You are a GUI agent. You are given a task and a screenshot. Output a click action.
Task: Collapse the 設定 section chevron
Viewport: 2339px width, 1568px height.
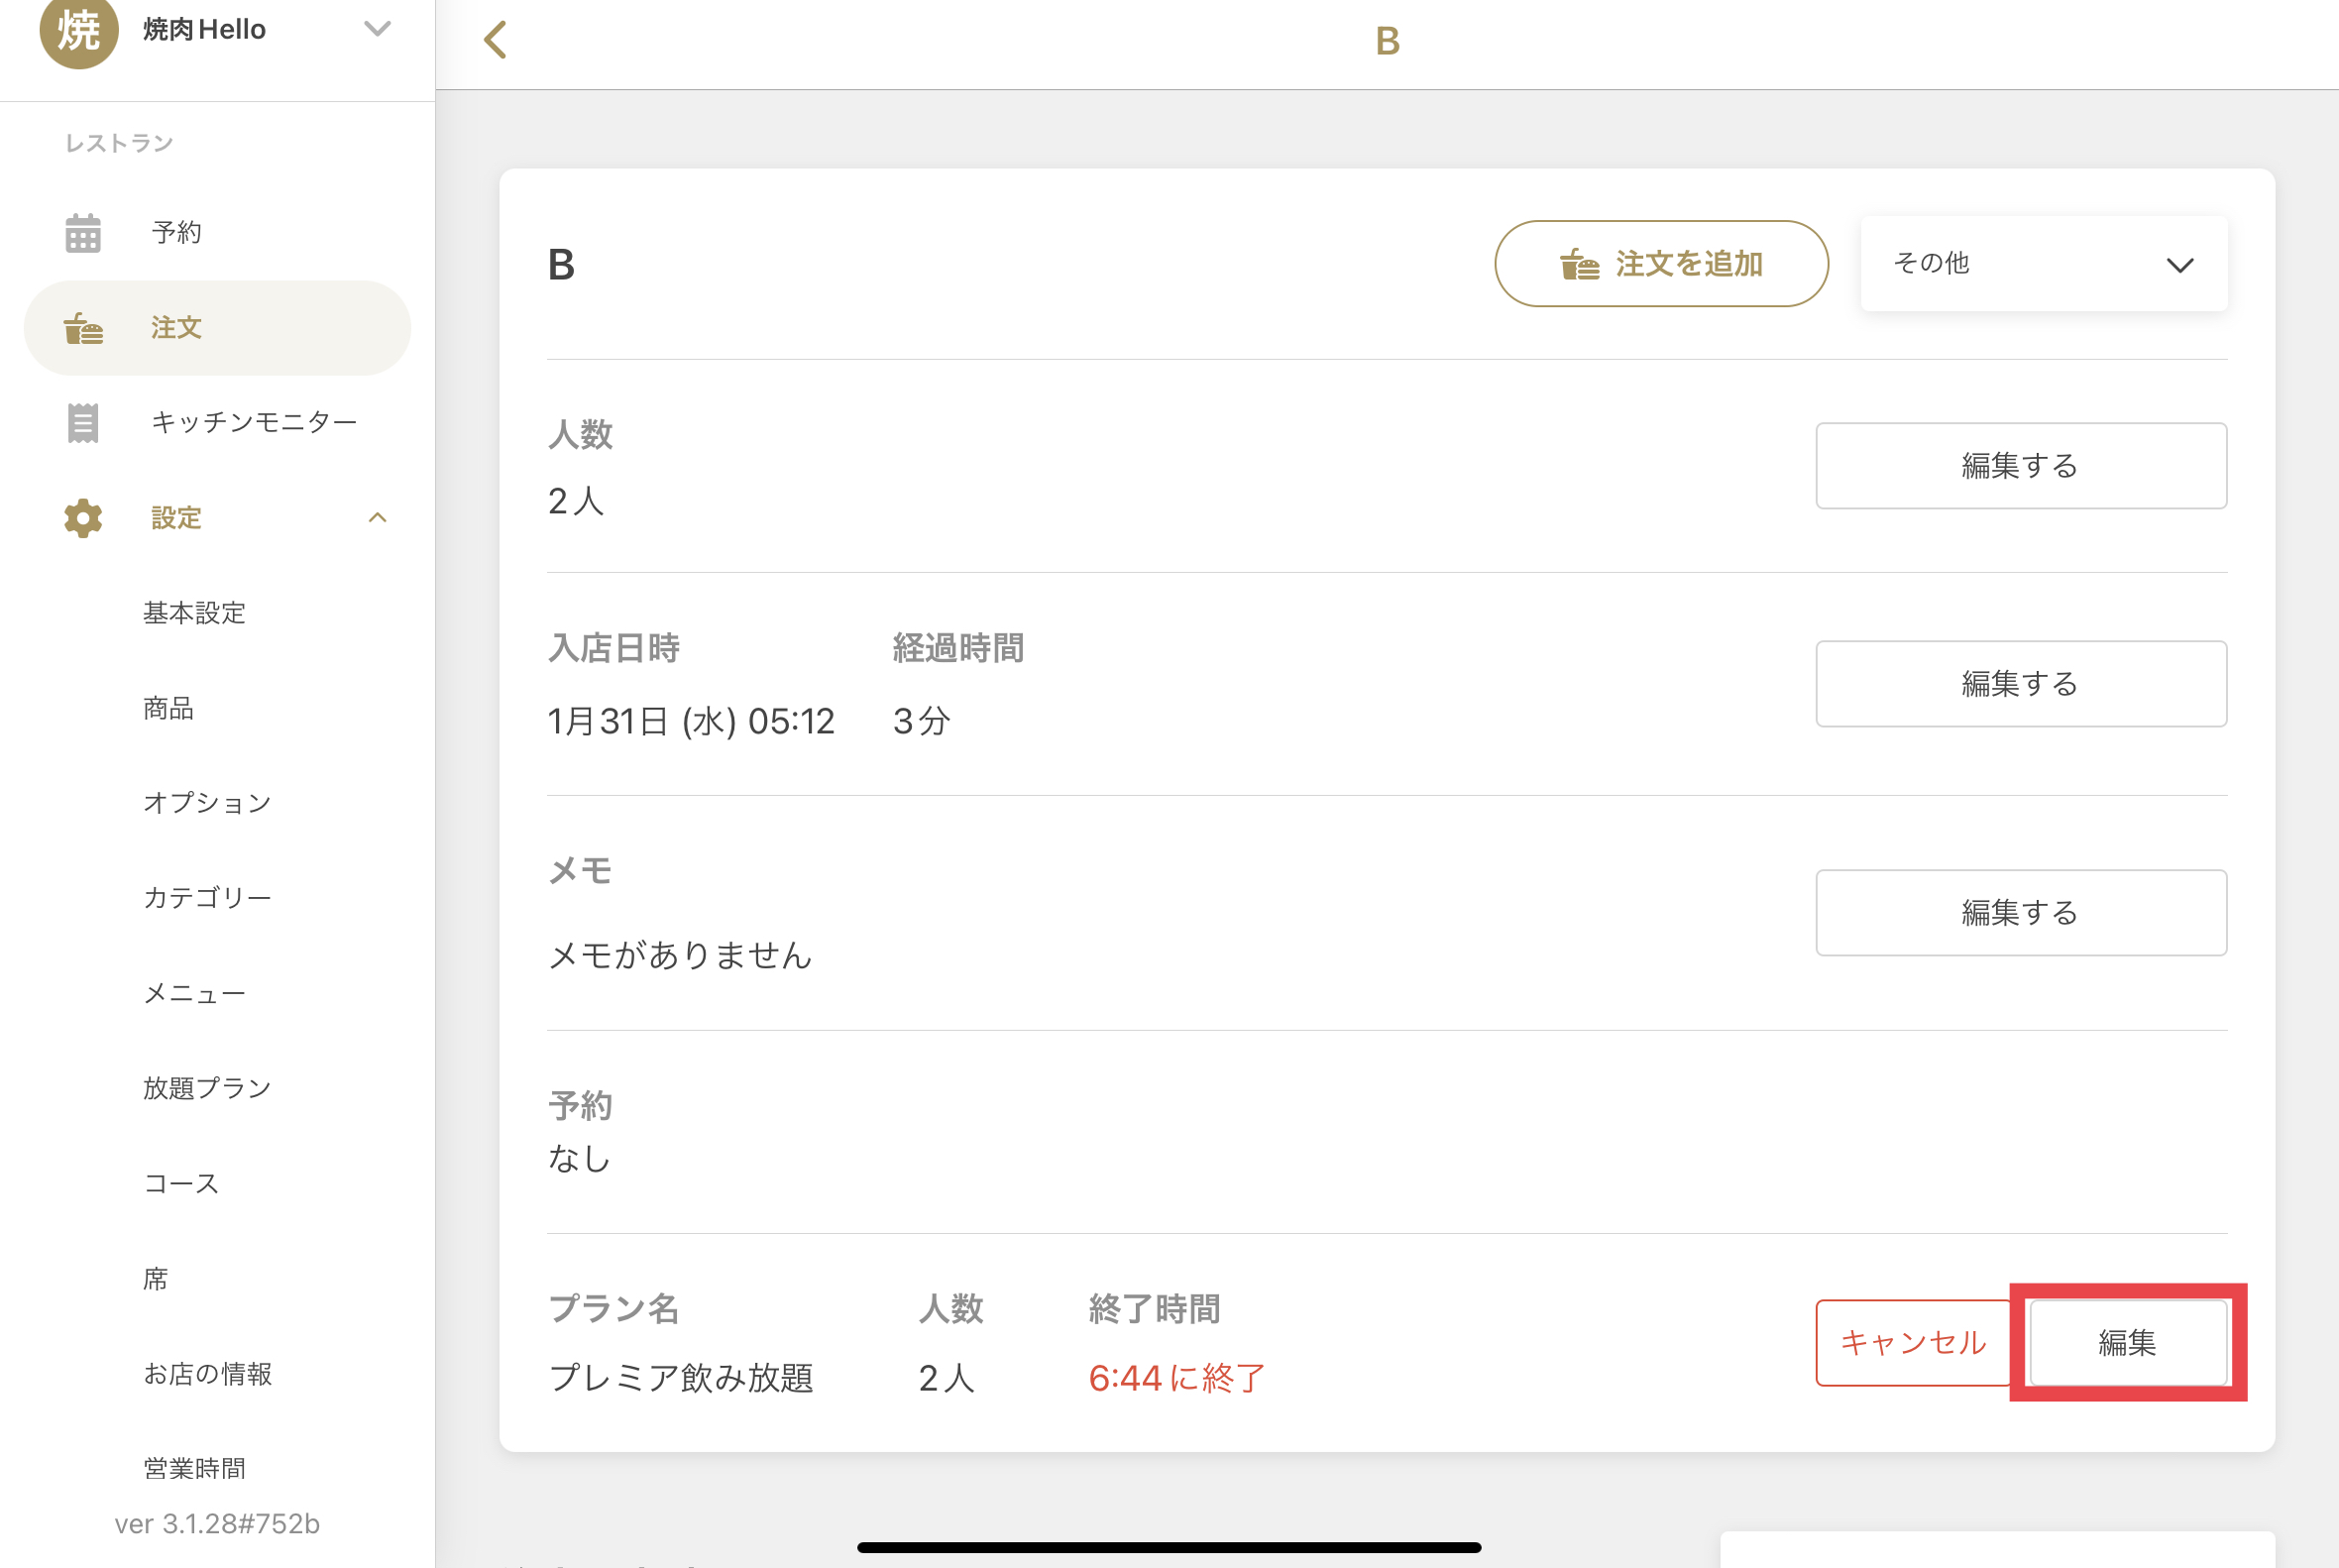(x=377, y=518)
